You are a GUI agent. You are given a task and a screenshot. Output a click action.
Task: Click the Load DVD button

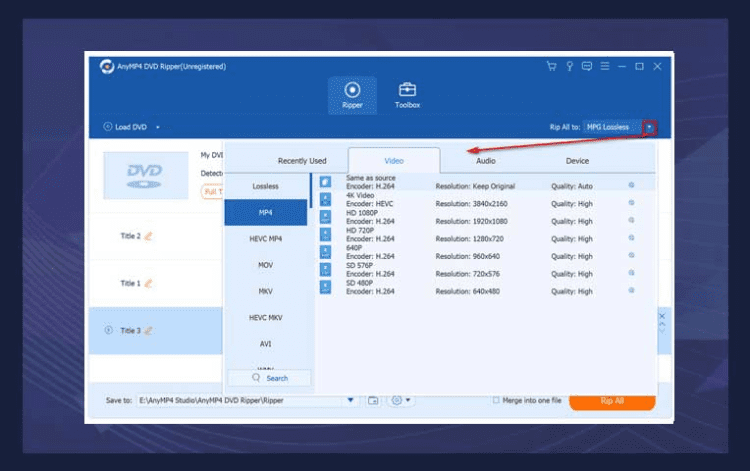(125, 127)
